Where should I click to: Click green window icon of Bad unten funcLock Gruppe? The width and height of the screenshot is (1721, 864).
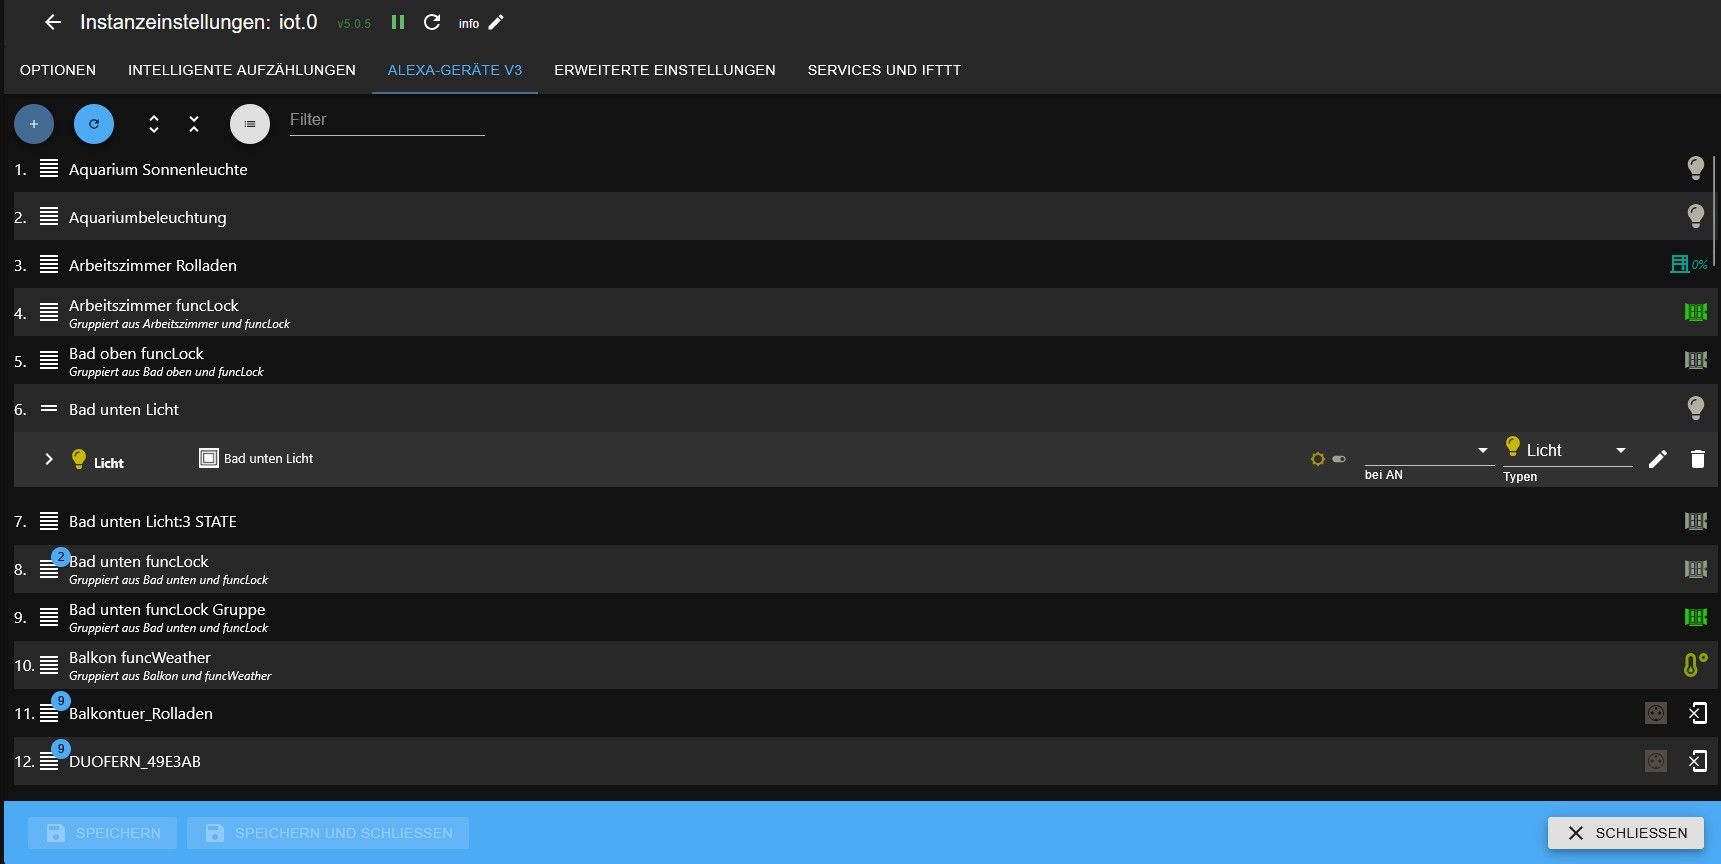point(1696,617)
